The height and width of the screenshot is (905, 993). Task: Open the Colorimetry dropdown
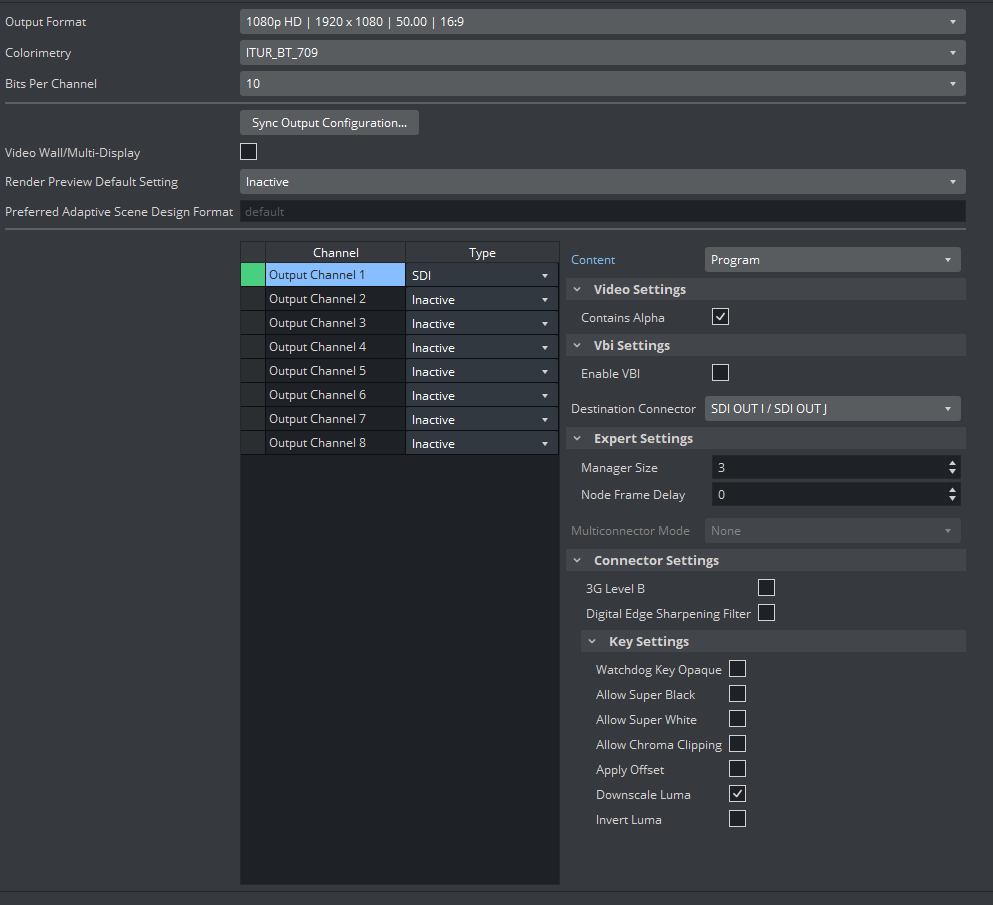602,53
